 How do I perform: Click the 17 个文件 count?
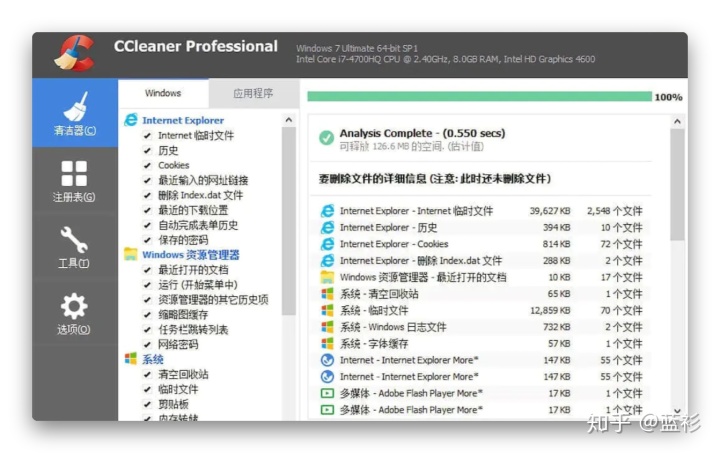tap(621, 277)
